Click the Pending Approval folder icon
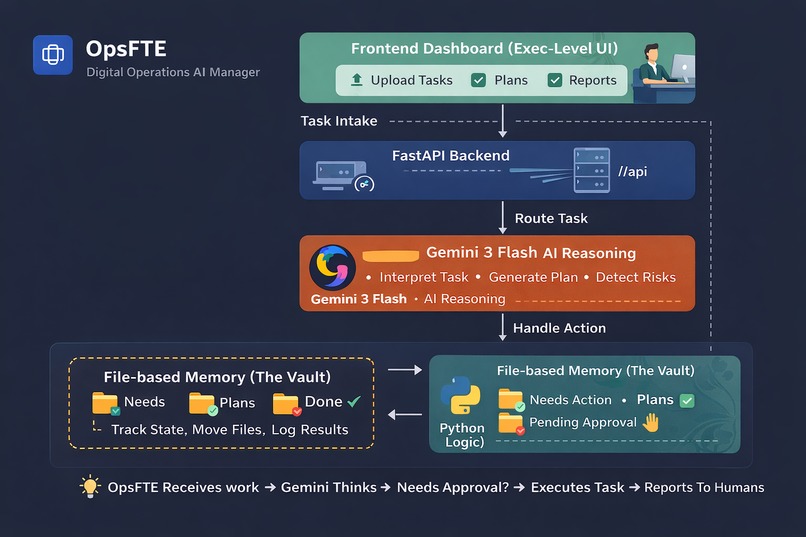The height and width of the screenshot is (537, 806). (x=511, y=424)
